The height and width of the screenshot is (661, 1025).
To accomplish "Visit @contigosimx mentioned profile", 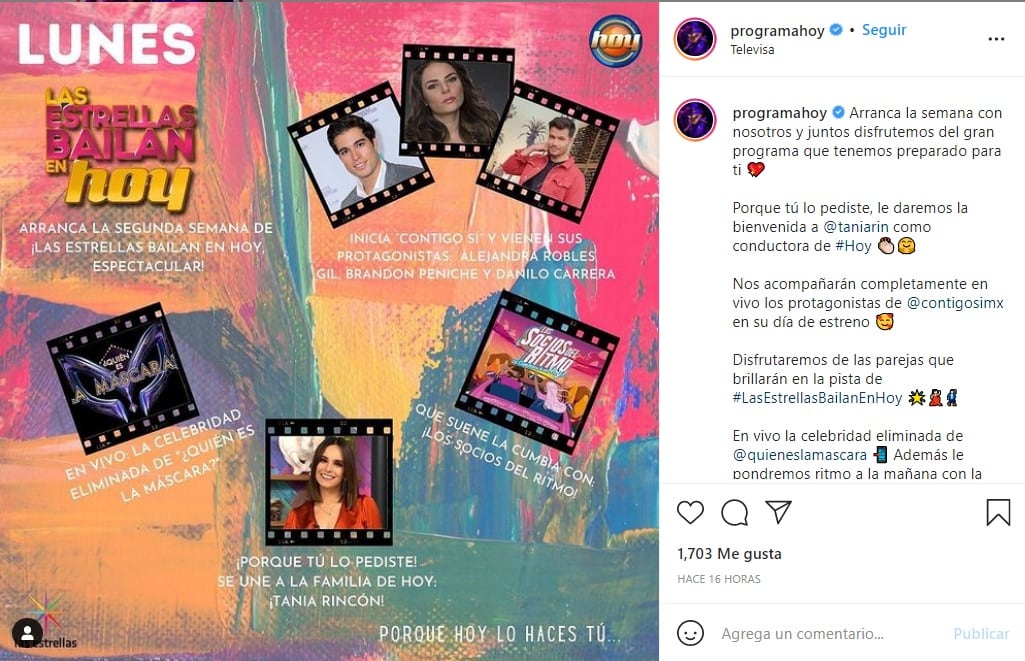I will [954, 303].
